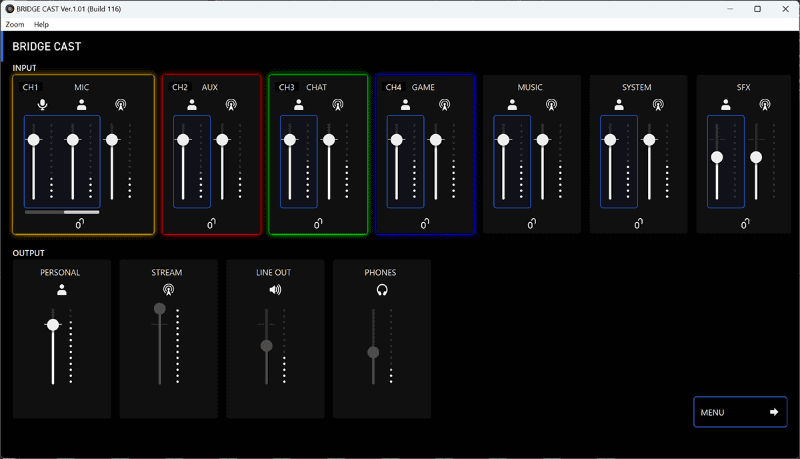Toggle the link icon in SFX channel
Image resolution: width=800 pixels, height=459 pixels.
coord(745,223)
